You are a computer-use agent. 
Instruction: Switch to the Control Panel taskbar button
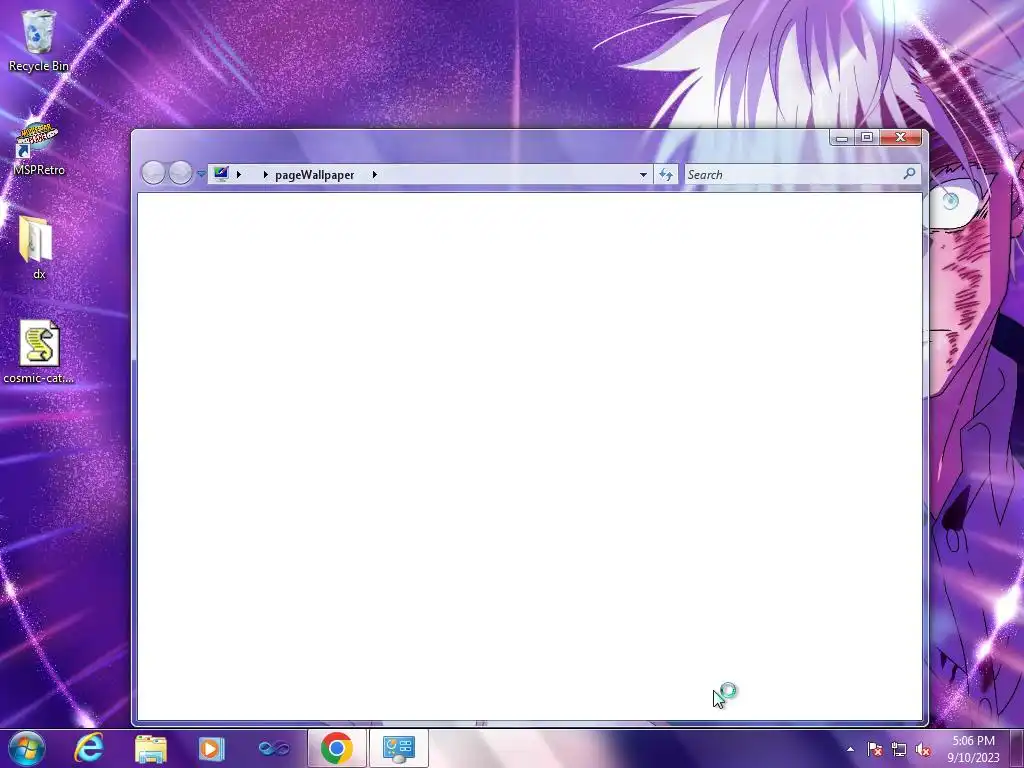click(x=398, y=748)
